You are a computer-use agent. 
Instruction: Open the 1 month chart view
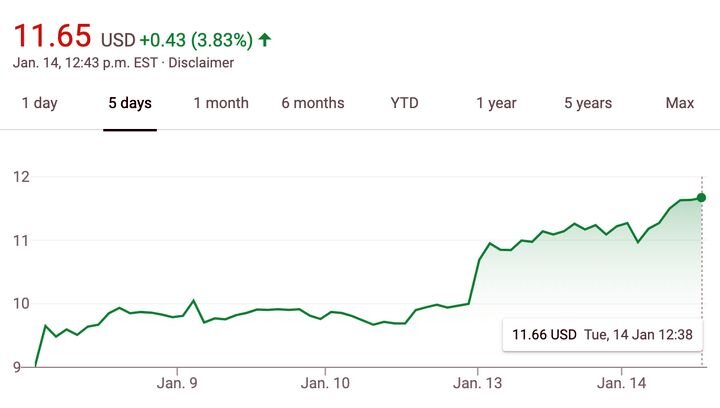click(x=221, y=103)
